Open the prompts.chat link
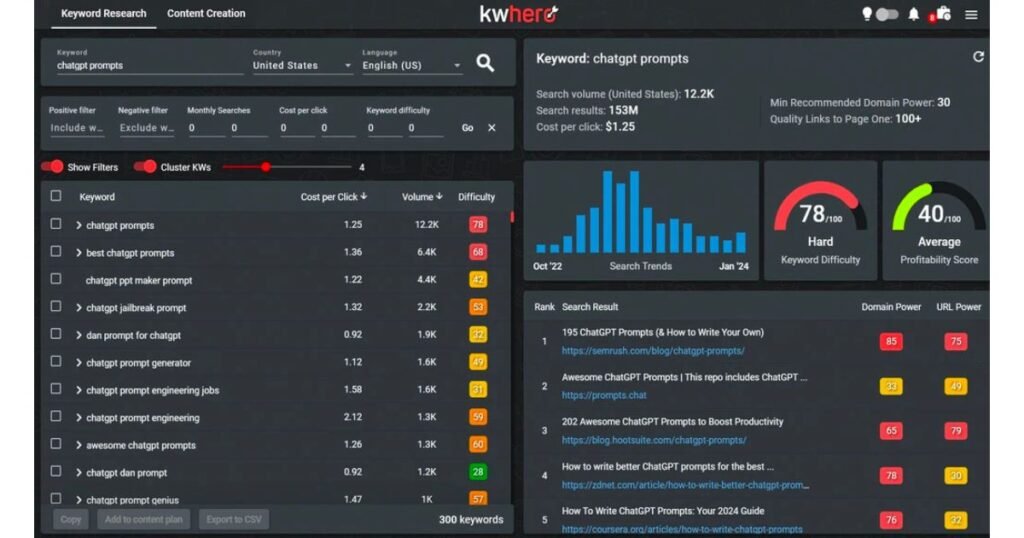This screenshot has height=538, width=1024. click(604, 395)
